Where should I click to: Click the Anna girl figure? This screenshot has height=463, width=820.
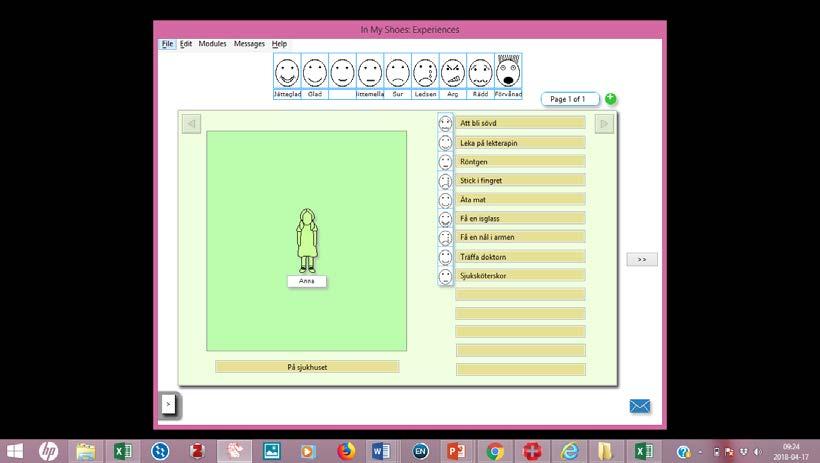coord(307,241)
